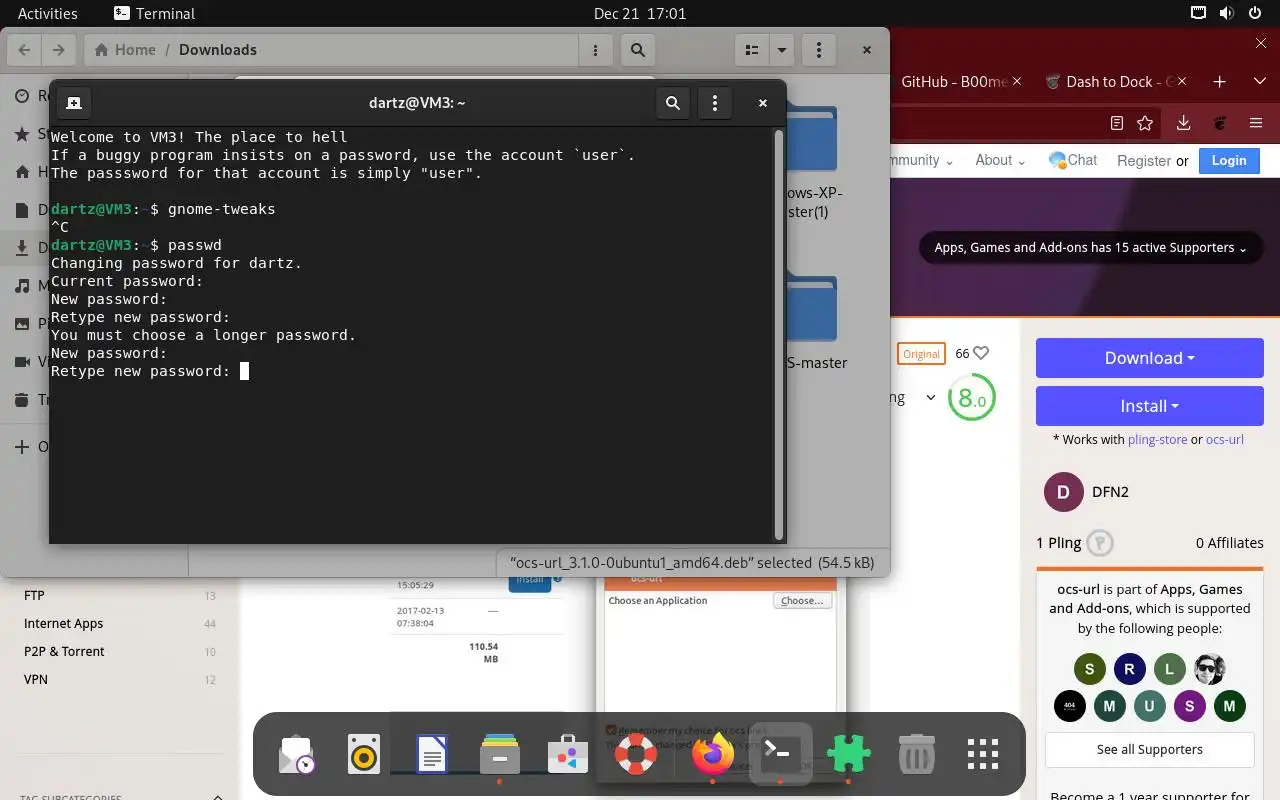
Task: Switch Files view to list mode
Action: (x=752, y=50)
